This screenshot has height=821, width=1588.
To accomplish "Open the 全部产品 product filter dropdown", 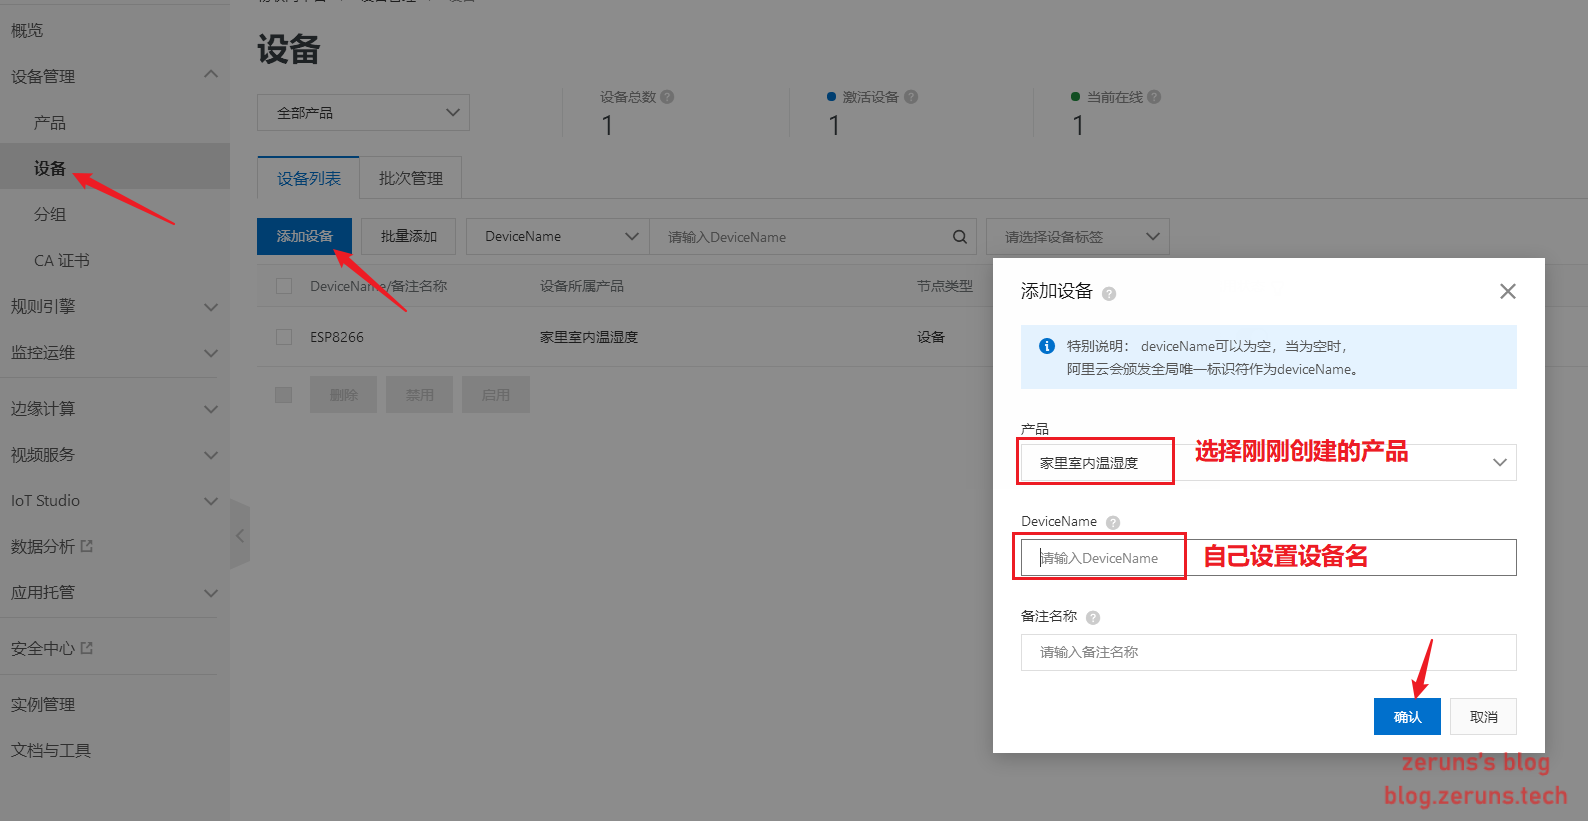I will [363, 113].
